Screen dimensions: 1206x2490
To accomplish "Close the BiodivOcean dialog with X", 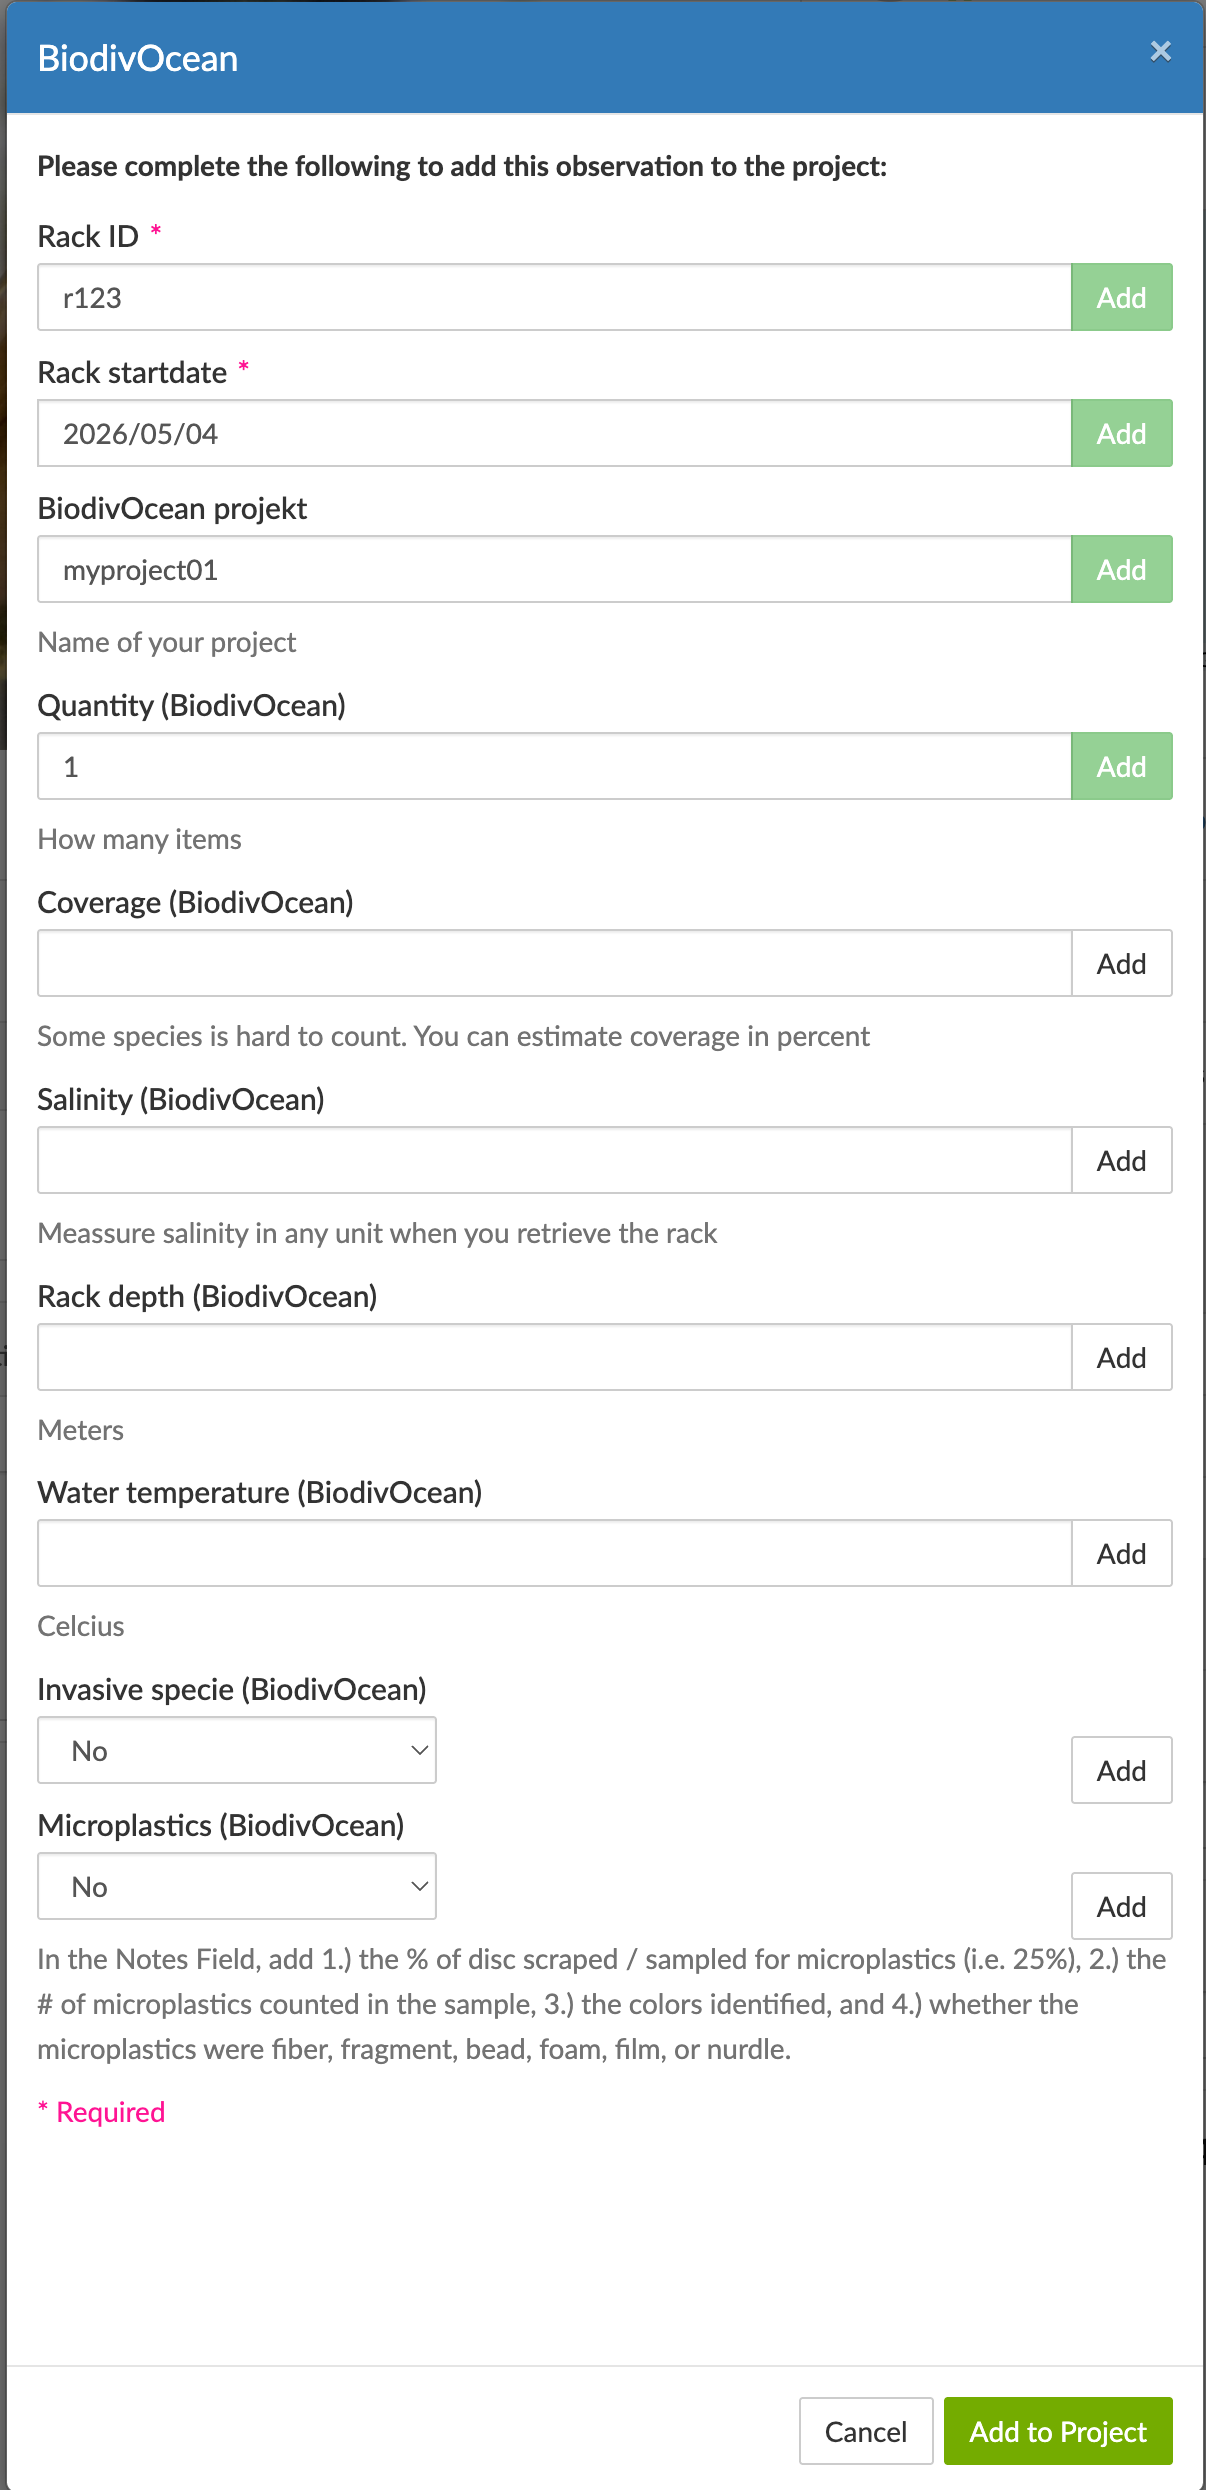I will (x=1160, y=51).
